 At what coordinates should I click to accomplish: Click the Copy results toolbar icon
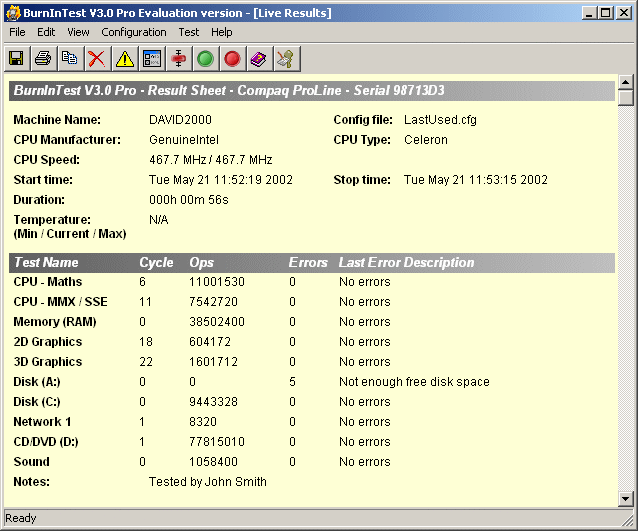70,59
